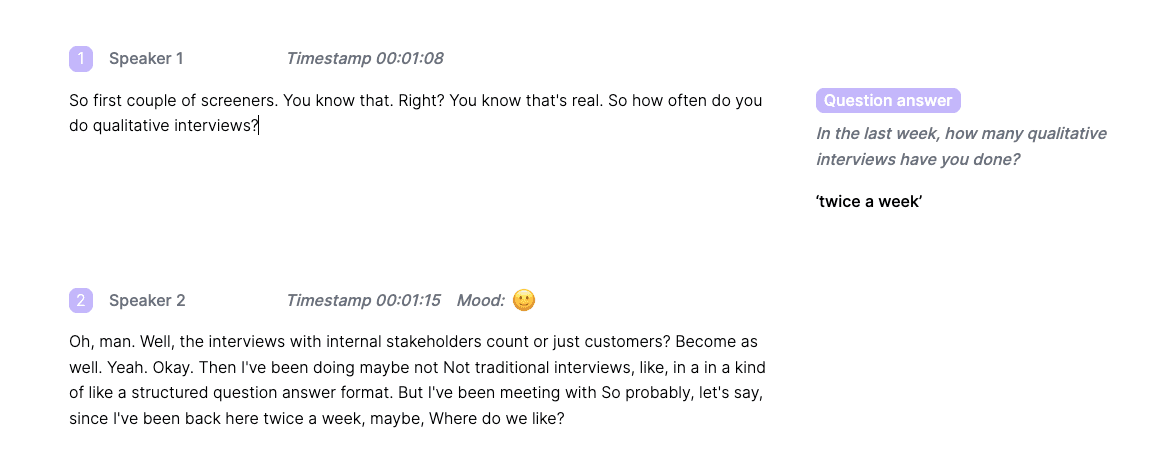The height and width of the screenshot is (468, 1160).
Task: Jump to Timestamp 00:01:08
Action: click(x=364, y=59)
